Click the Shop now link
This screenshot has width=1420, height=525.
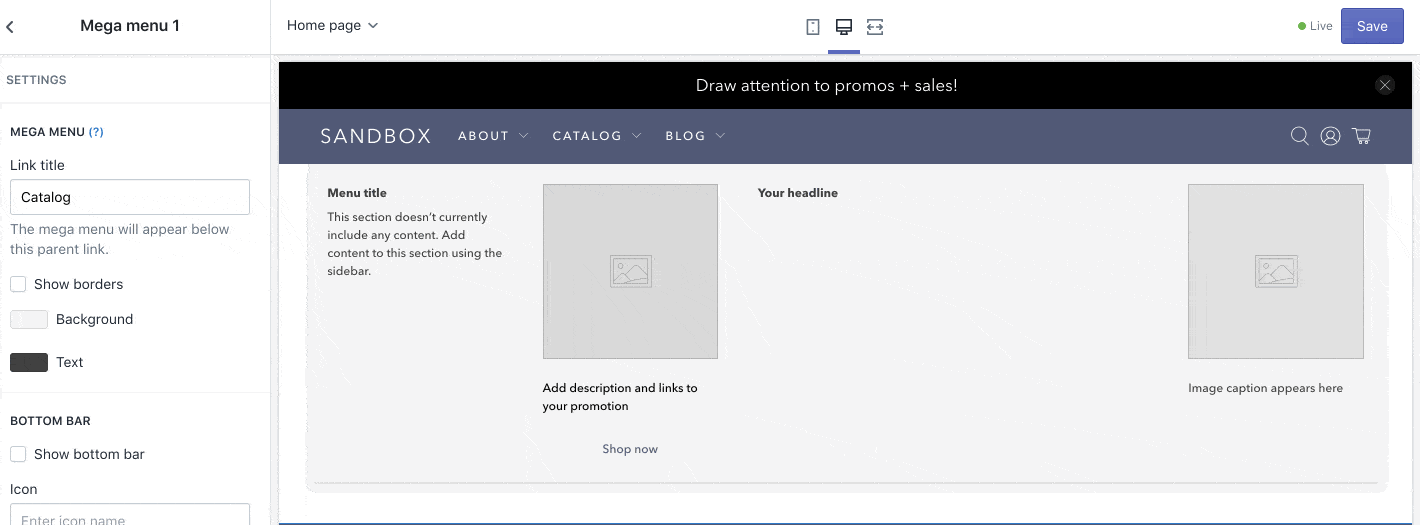630,449
